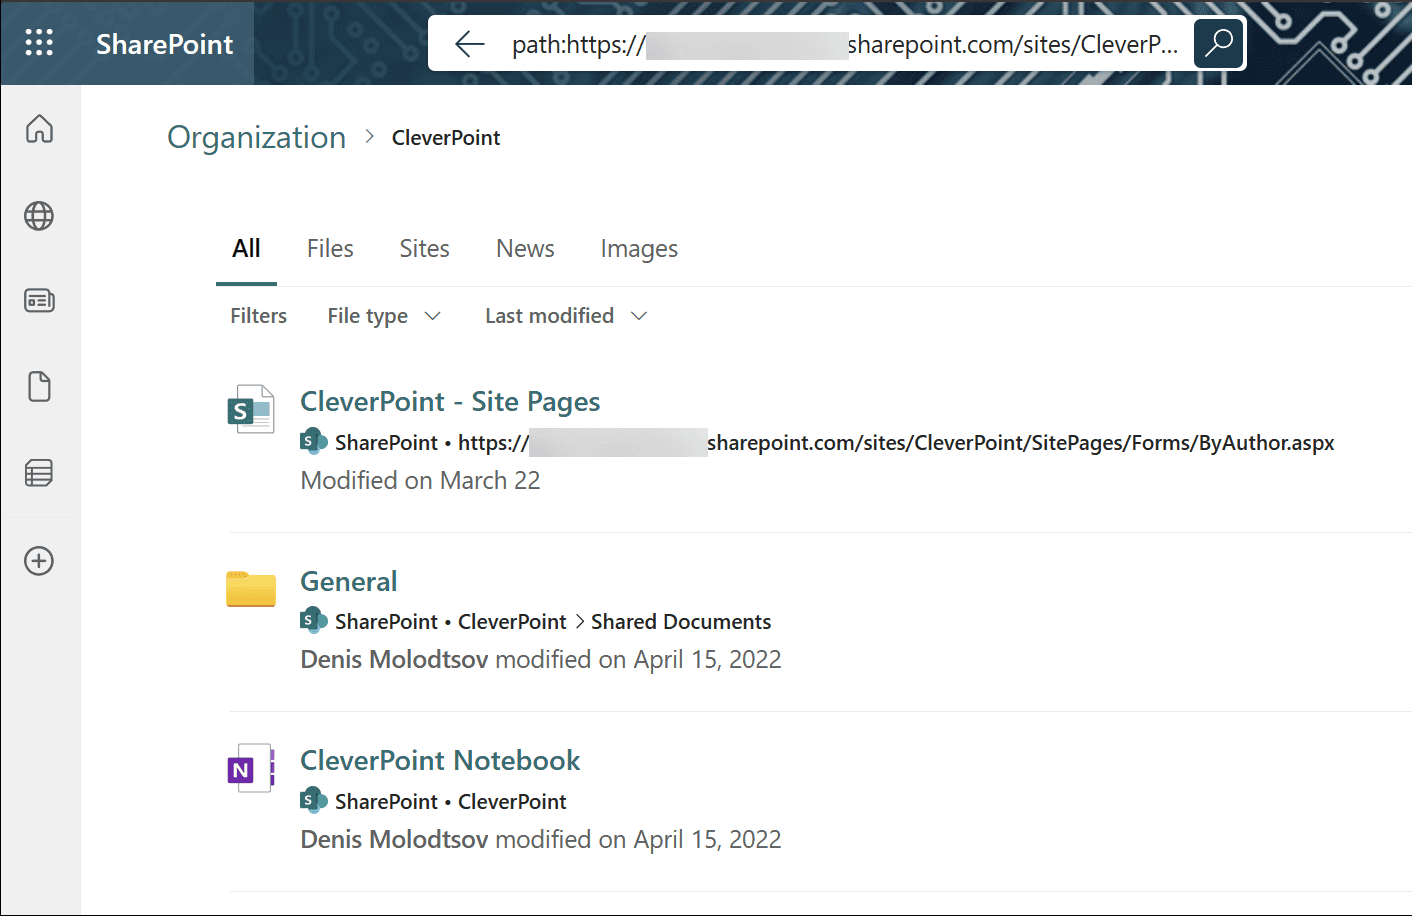The width and height of the screenshot is (1412, 916).
Task: Expand the Last modified filter
Action: [x=564, y=315]
